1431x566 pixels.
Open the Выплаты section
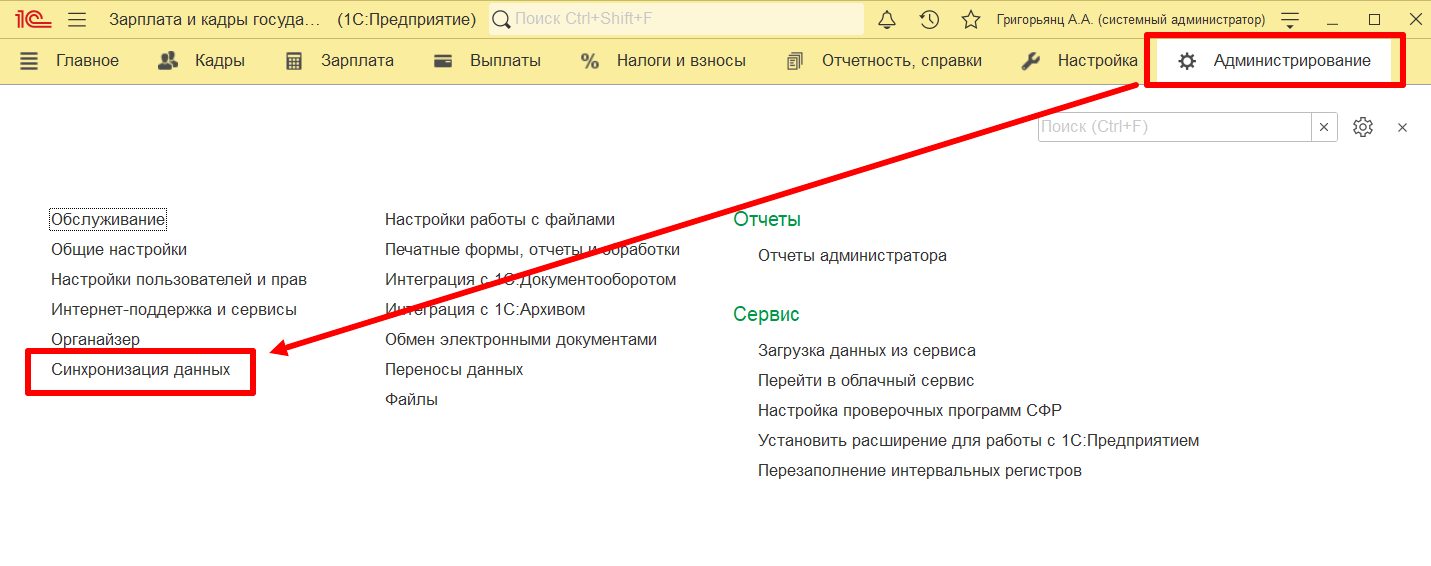pyautogui.click(x=487, y=61)
